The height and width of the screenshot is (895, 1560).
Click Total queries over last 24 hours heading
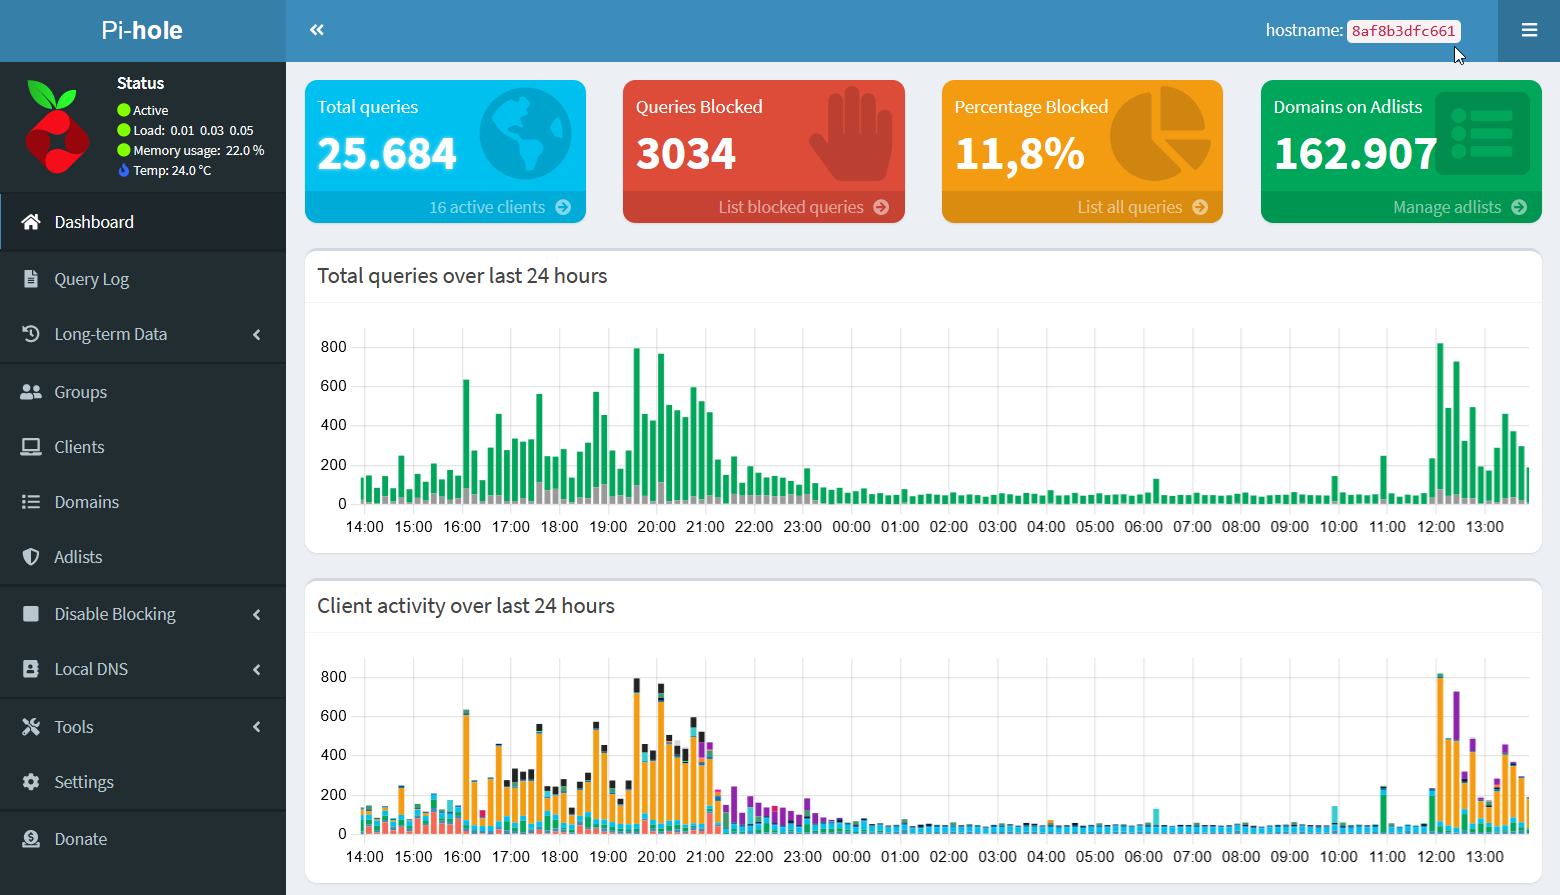coord(462,276)
